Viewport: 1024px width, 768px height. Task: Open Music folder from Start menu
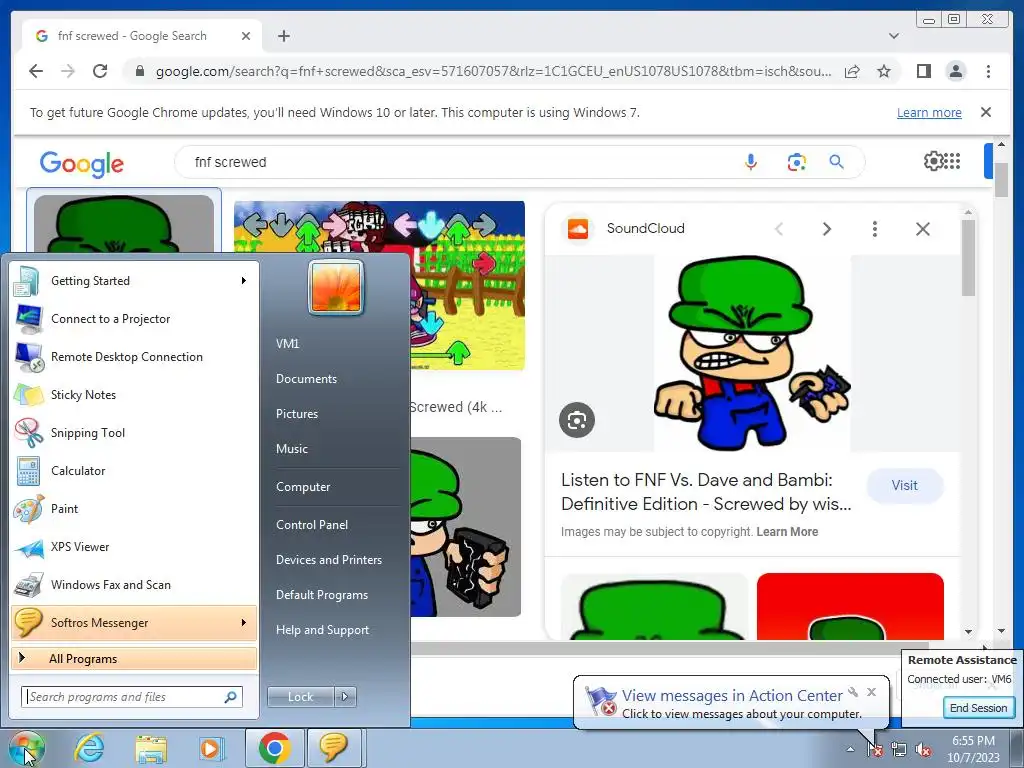pos(292,449)
